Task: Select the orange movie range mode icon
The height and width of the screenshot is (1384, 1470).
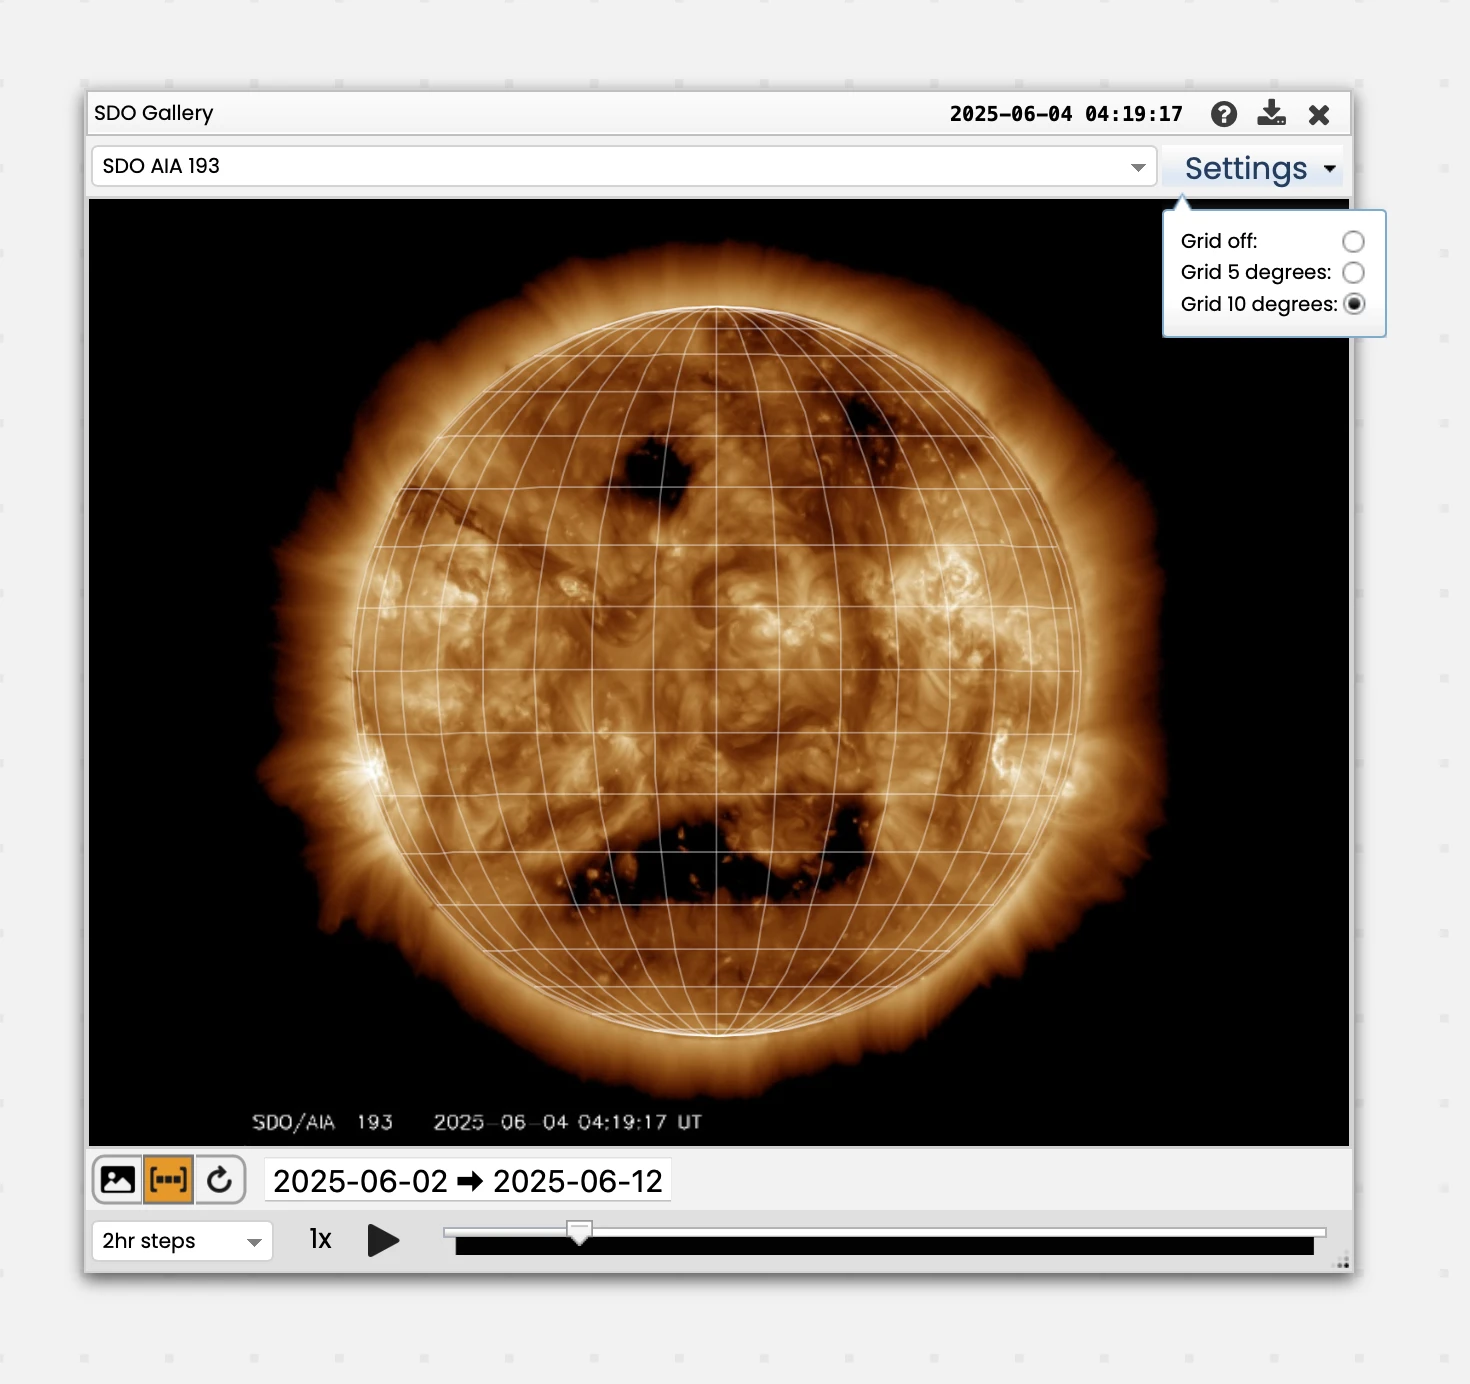Action: click(168, 1180)
